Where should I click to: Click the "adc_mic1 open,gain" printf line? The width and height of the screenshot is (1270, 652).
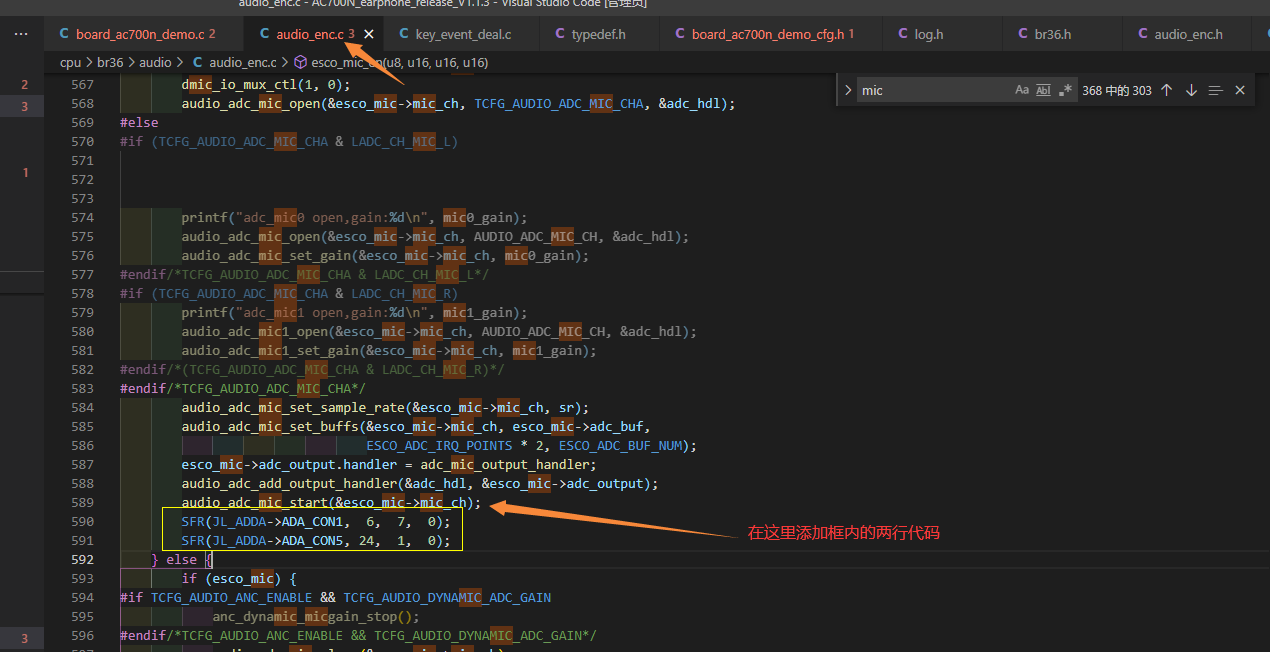(354, 312)
